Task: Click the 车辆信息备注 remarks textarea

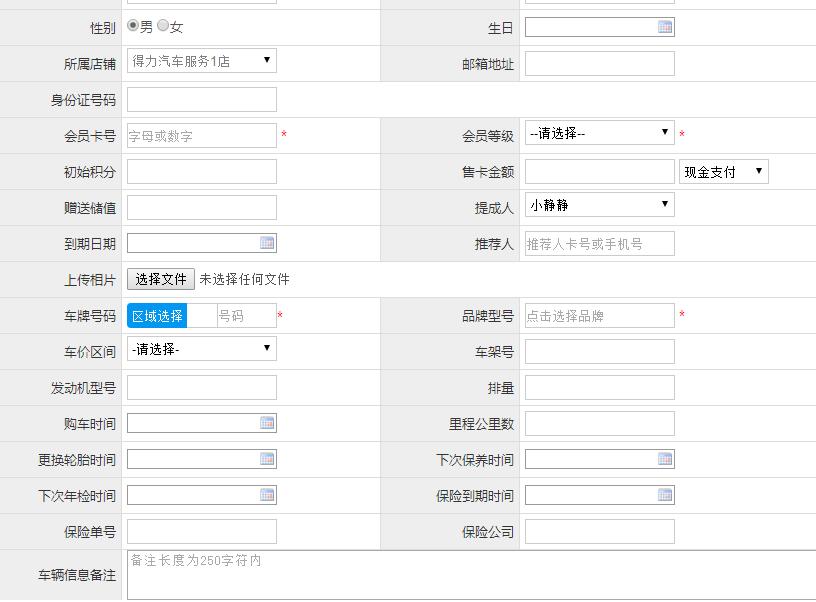Action: (471, 575)
